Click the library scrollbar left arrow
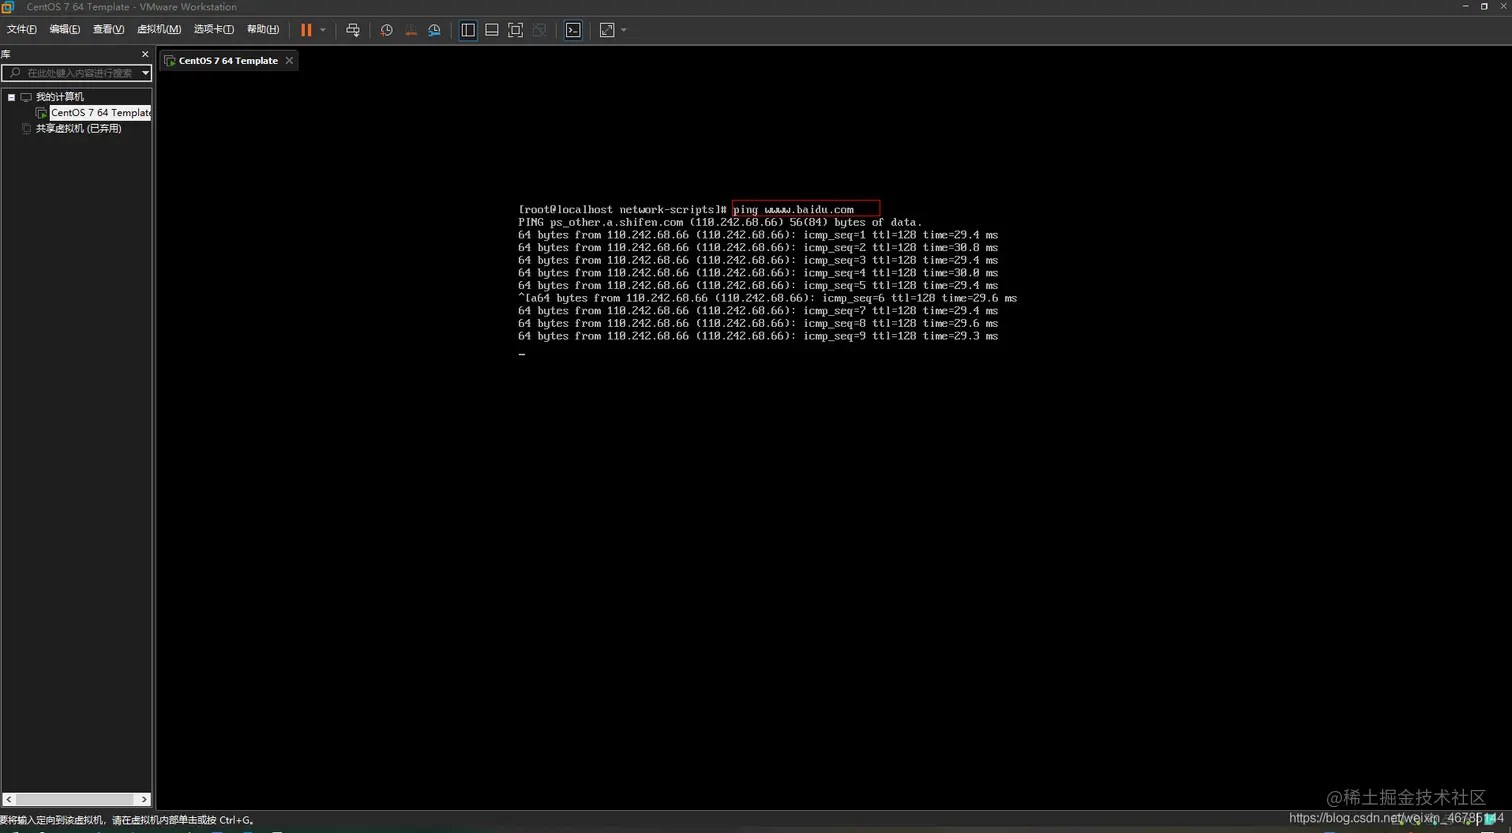1512x833 pixels. 9,799
